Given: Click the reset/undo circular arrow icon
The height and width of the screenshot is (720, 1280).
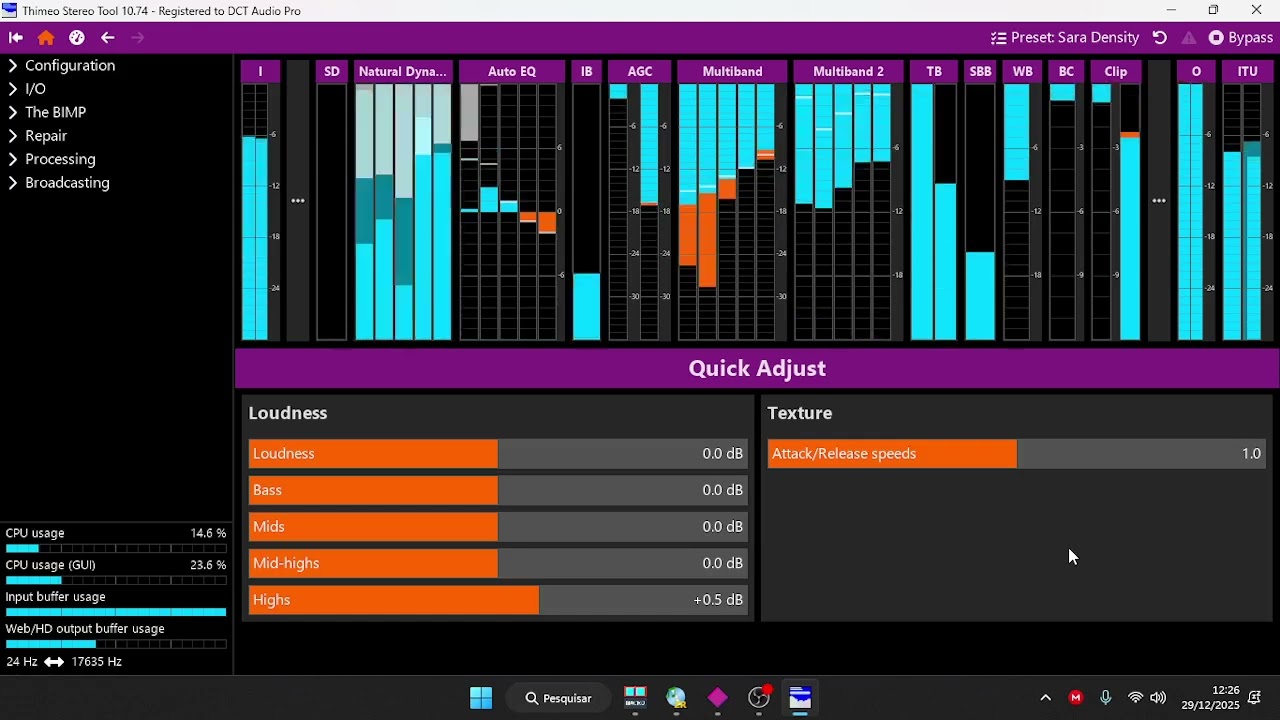Looking at the screenshot, I should click(x=1160, y=38).
